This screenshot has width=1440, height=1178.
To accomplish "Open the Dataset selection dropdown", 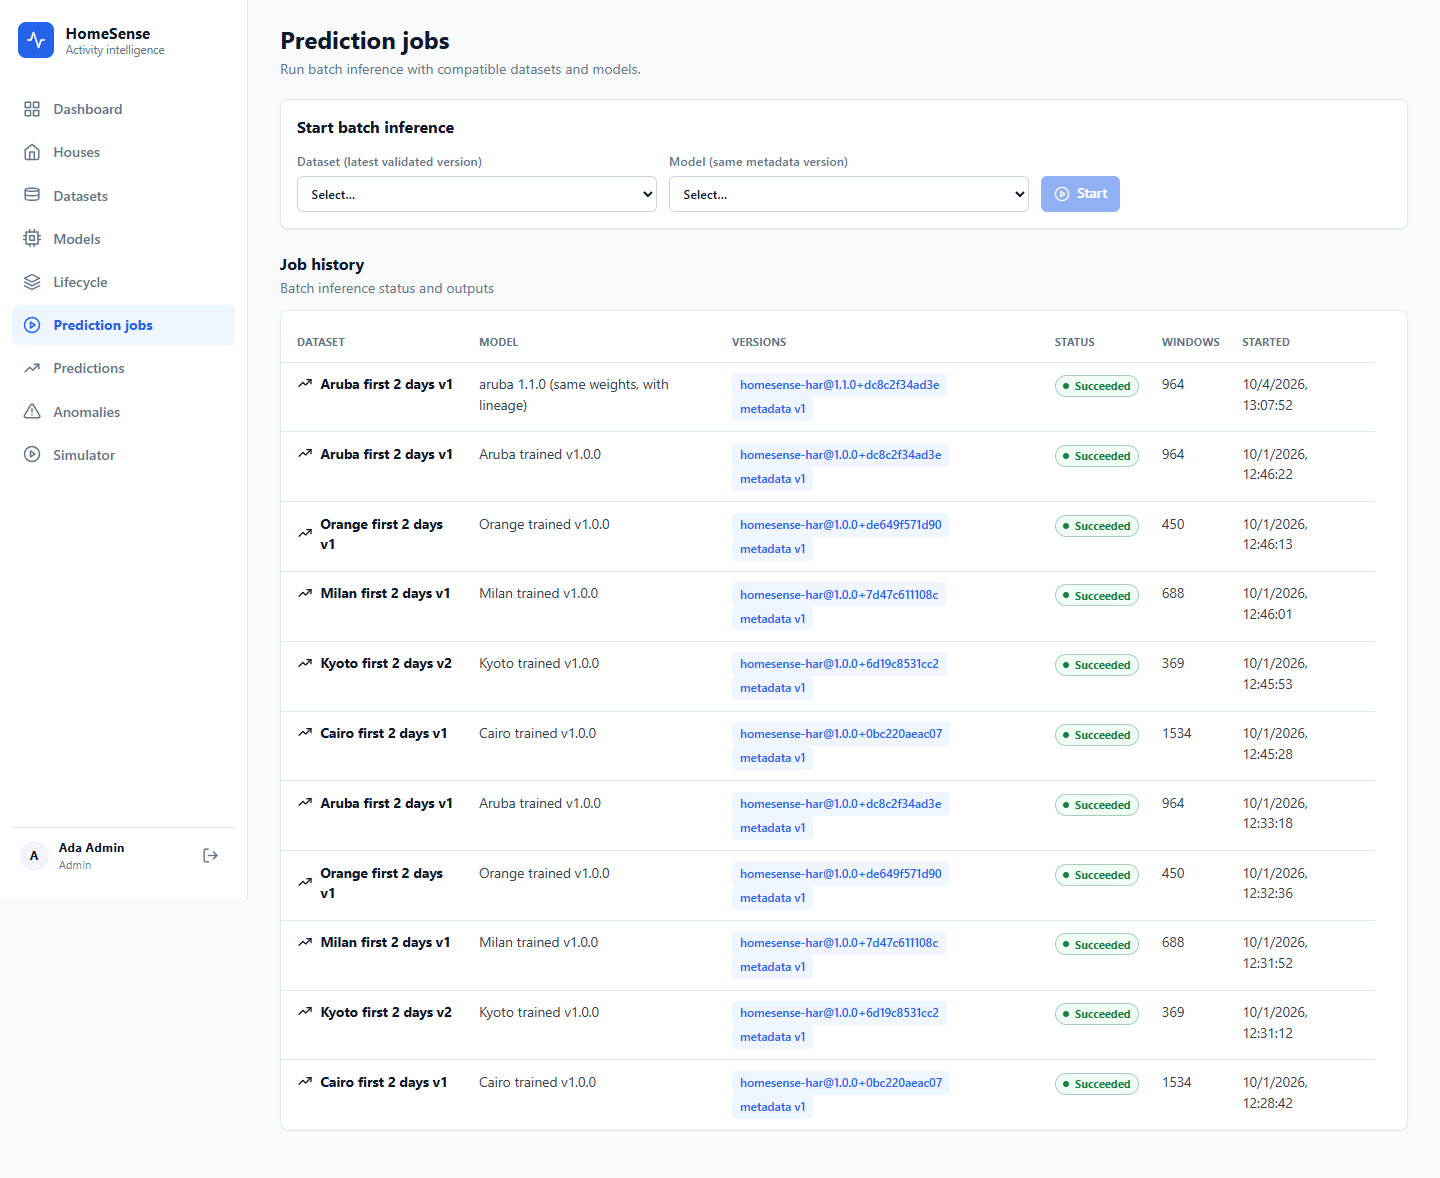I will pos(477,194).
